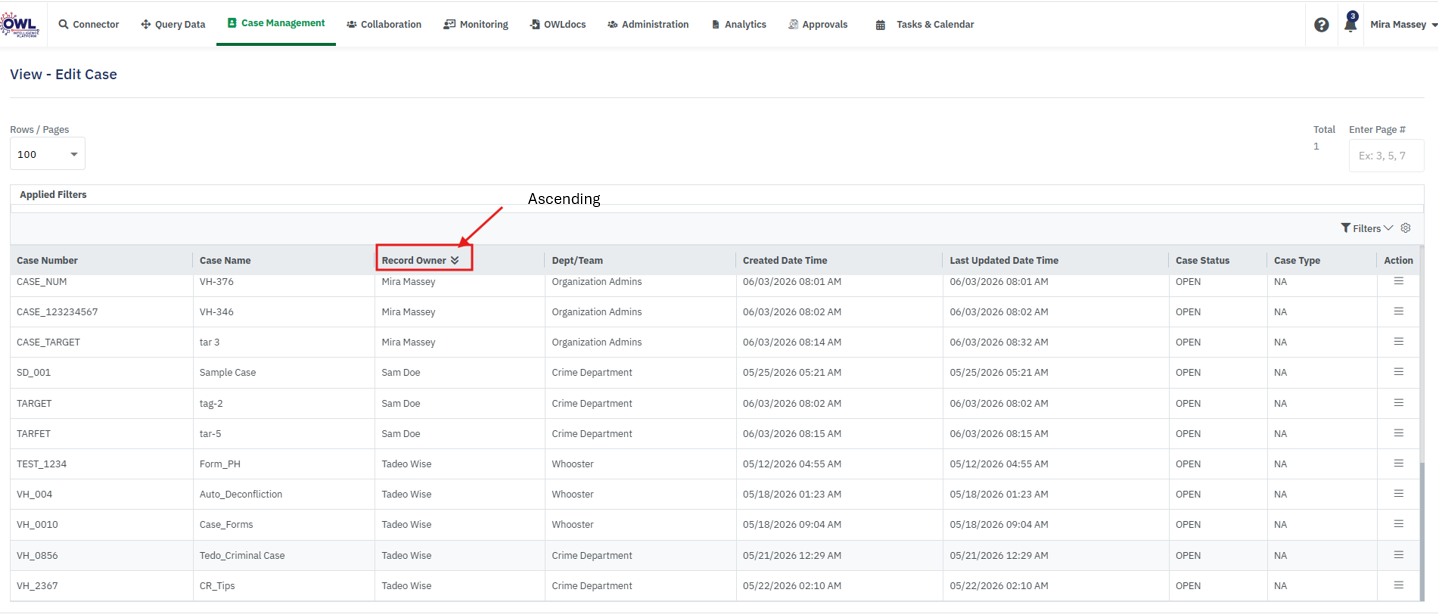Sort by Dept/Team column header
This screenshot has width=1438, height=615.
click(577, 260)
